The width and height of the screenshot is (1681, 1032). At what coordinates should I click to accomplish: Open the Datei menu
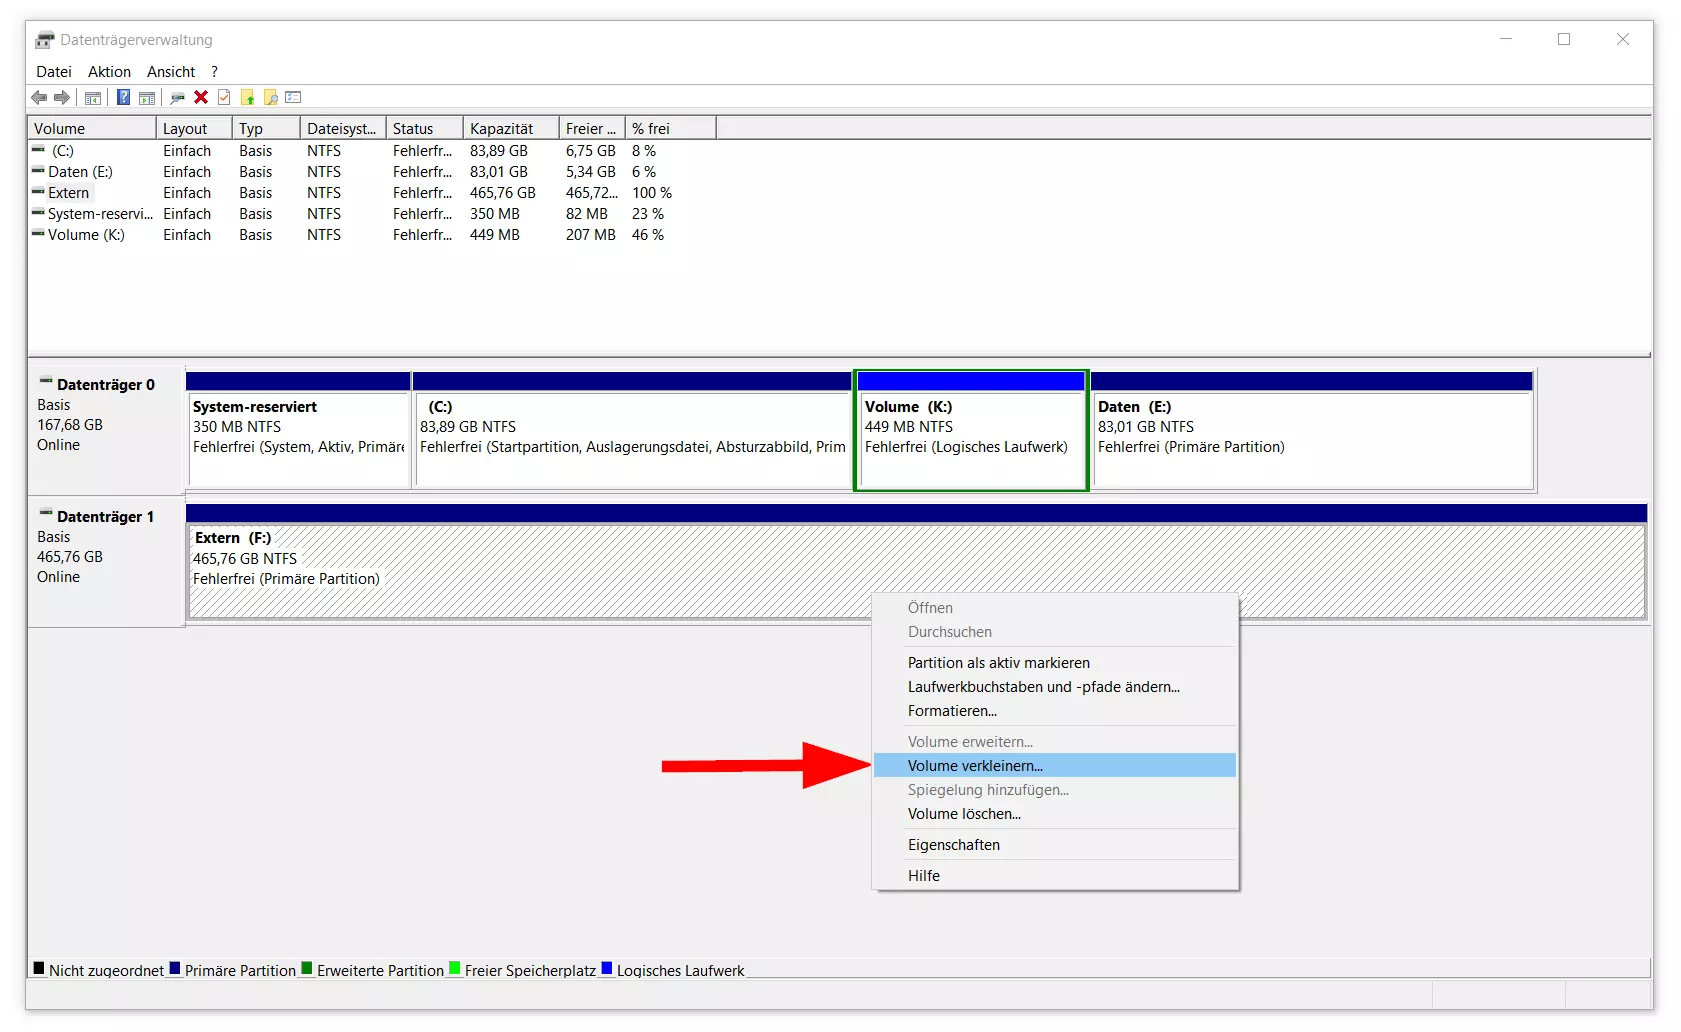tap(54, 72)
